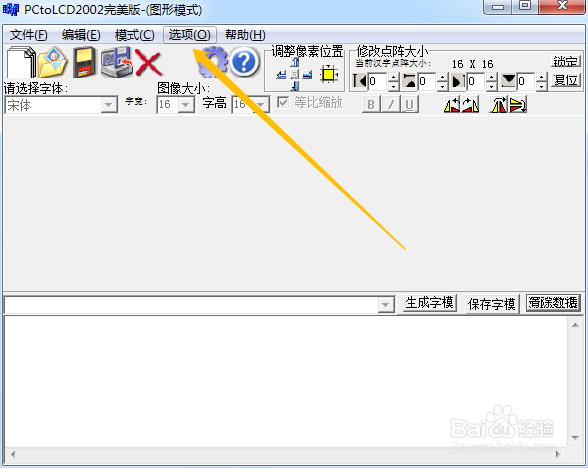Screen dimensions: 588x468
Task: Shift pixels down with the down arrow
Action: click(295, 86)
